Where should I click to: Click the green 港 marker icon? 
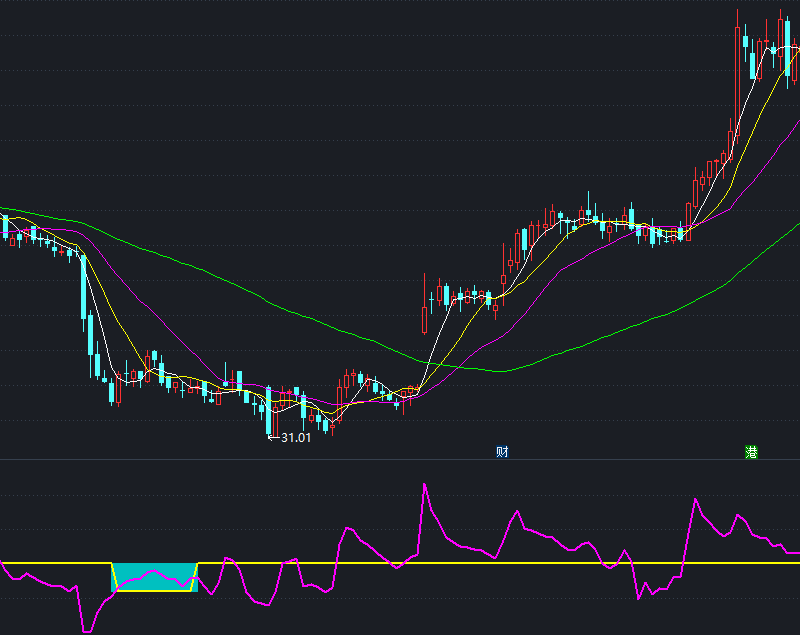tap(751, 452)
